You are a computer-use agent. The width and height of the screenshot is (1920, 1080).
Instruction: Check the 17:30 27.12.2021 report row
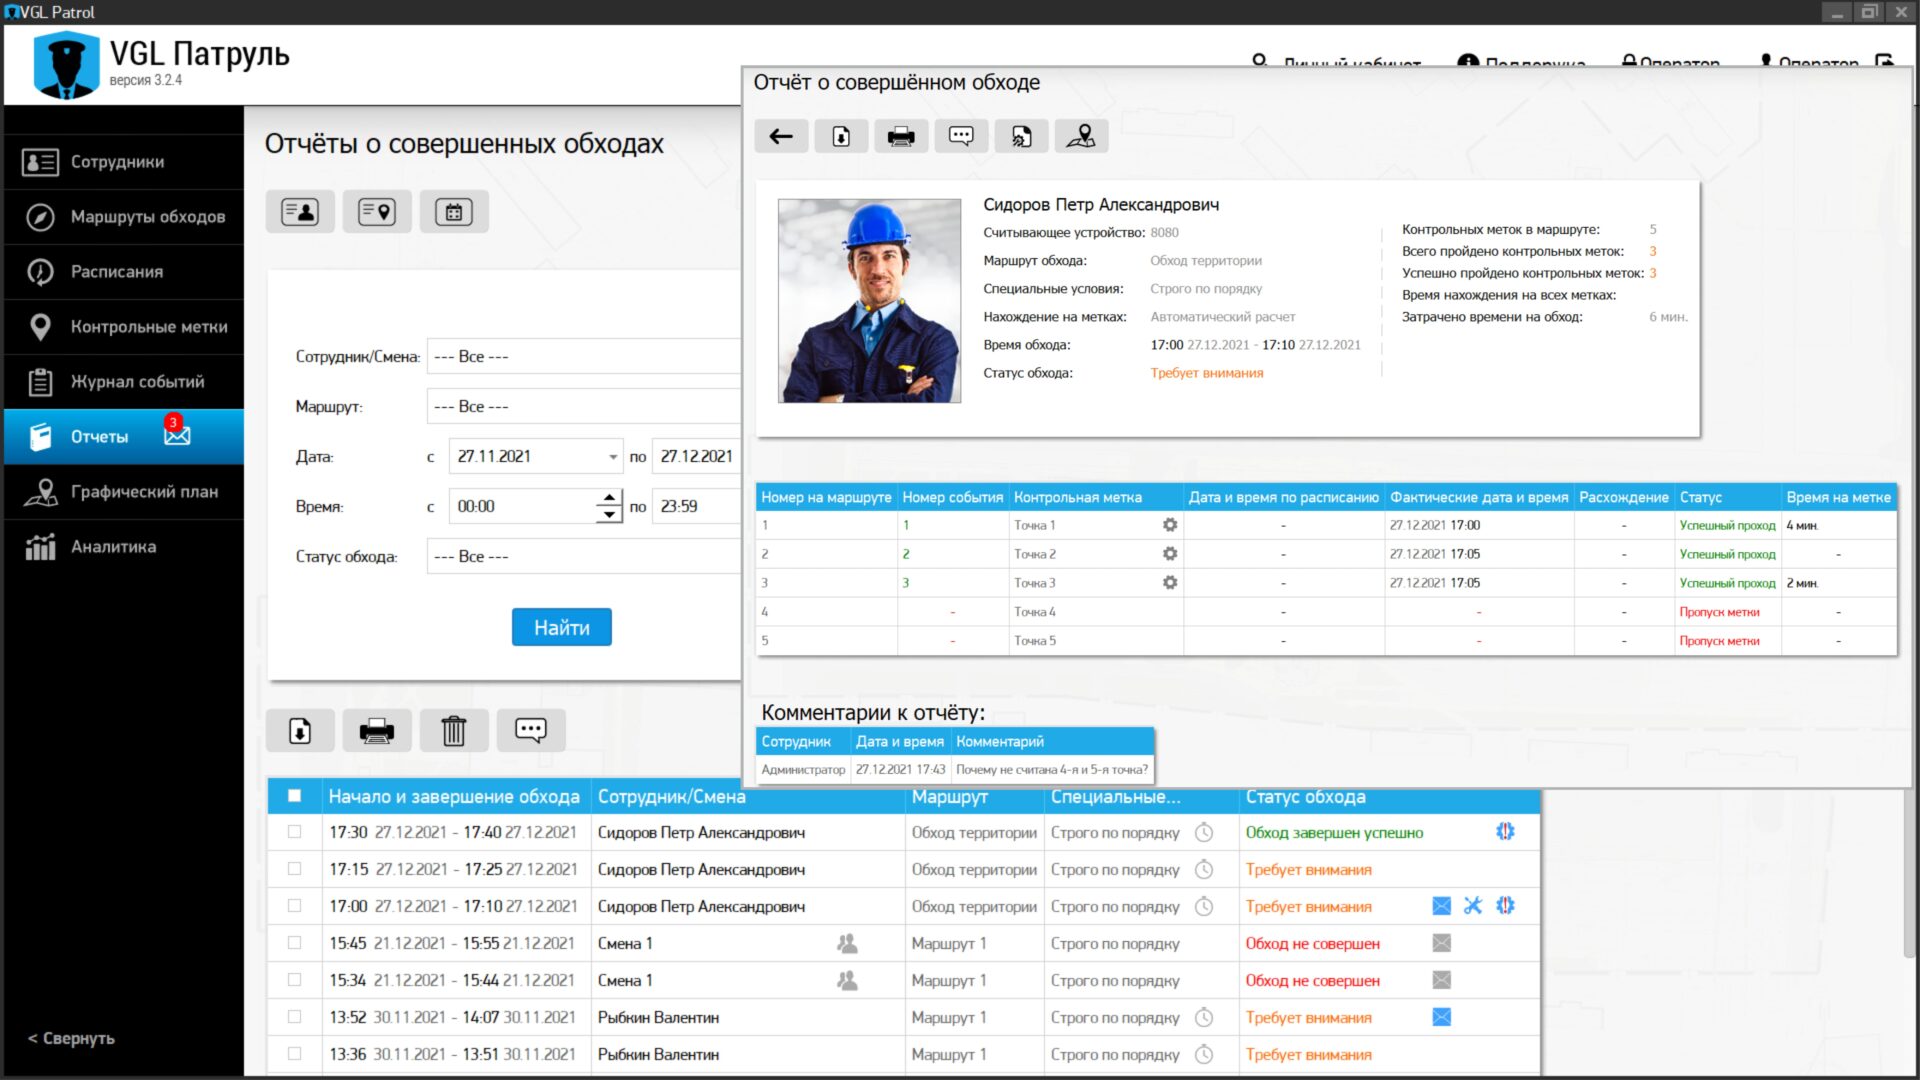tap(294, 832)
